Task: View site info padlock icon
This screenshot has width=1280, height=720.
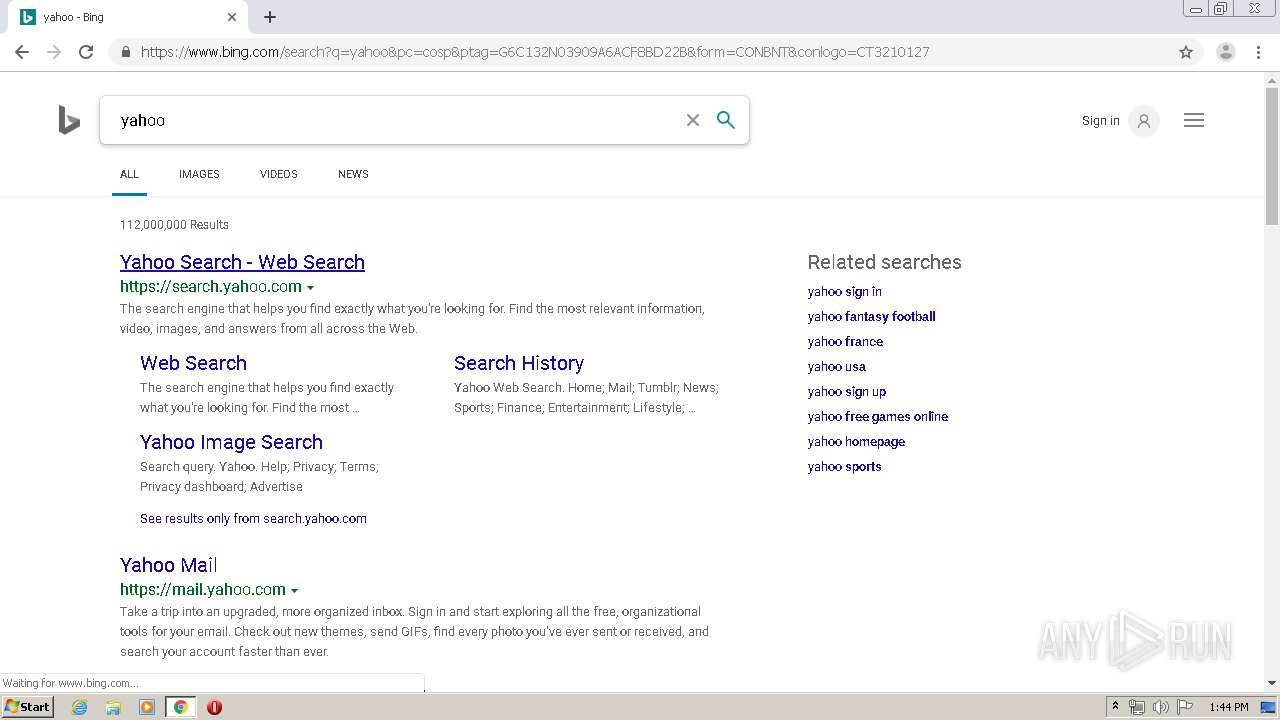Action: tap(125, 52)
